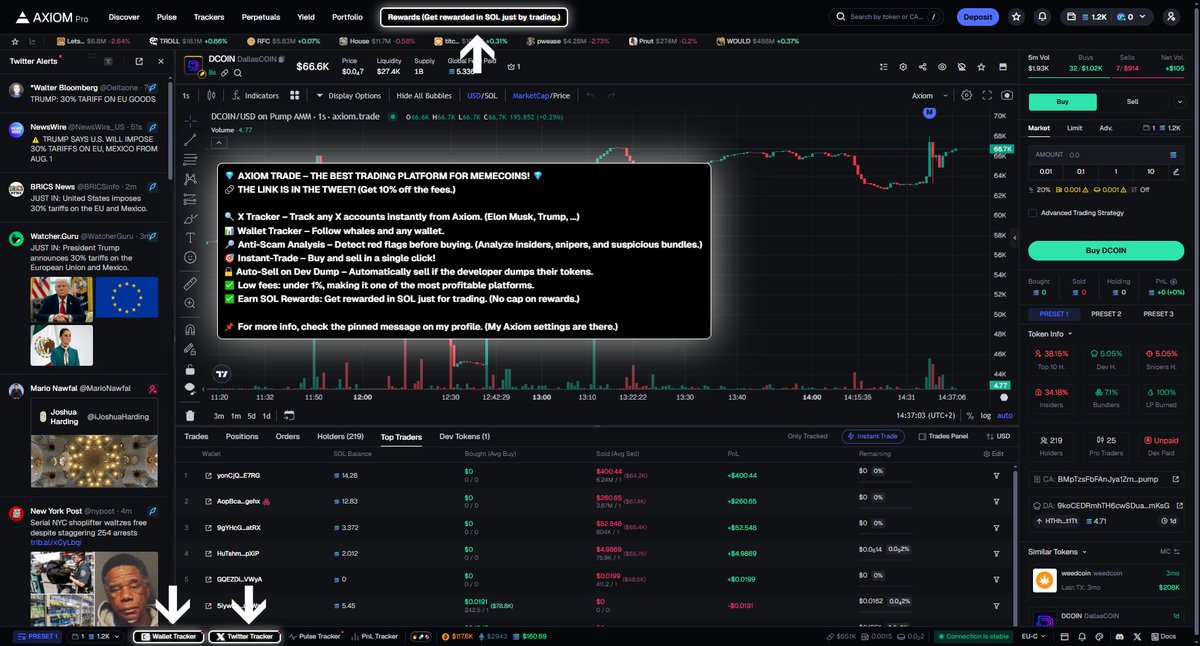
Task: Switch to the Dev Tokens (1) tab
Action: tap(465, 436)
